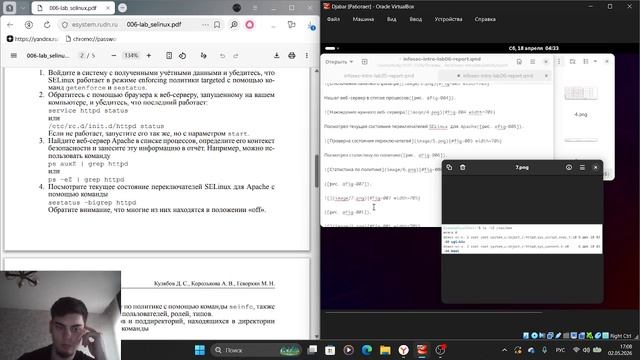Screen dimensions: 640x360
Task: Toggle the microphone tray icon
Action: pos(544,350)
